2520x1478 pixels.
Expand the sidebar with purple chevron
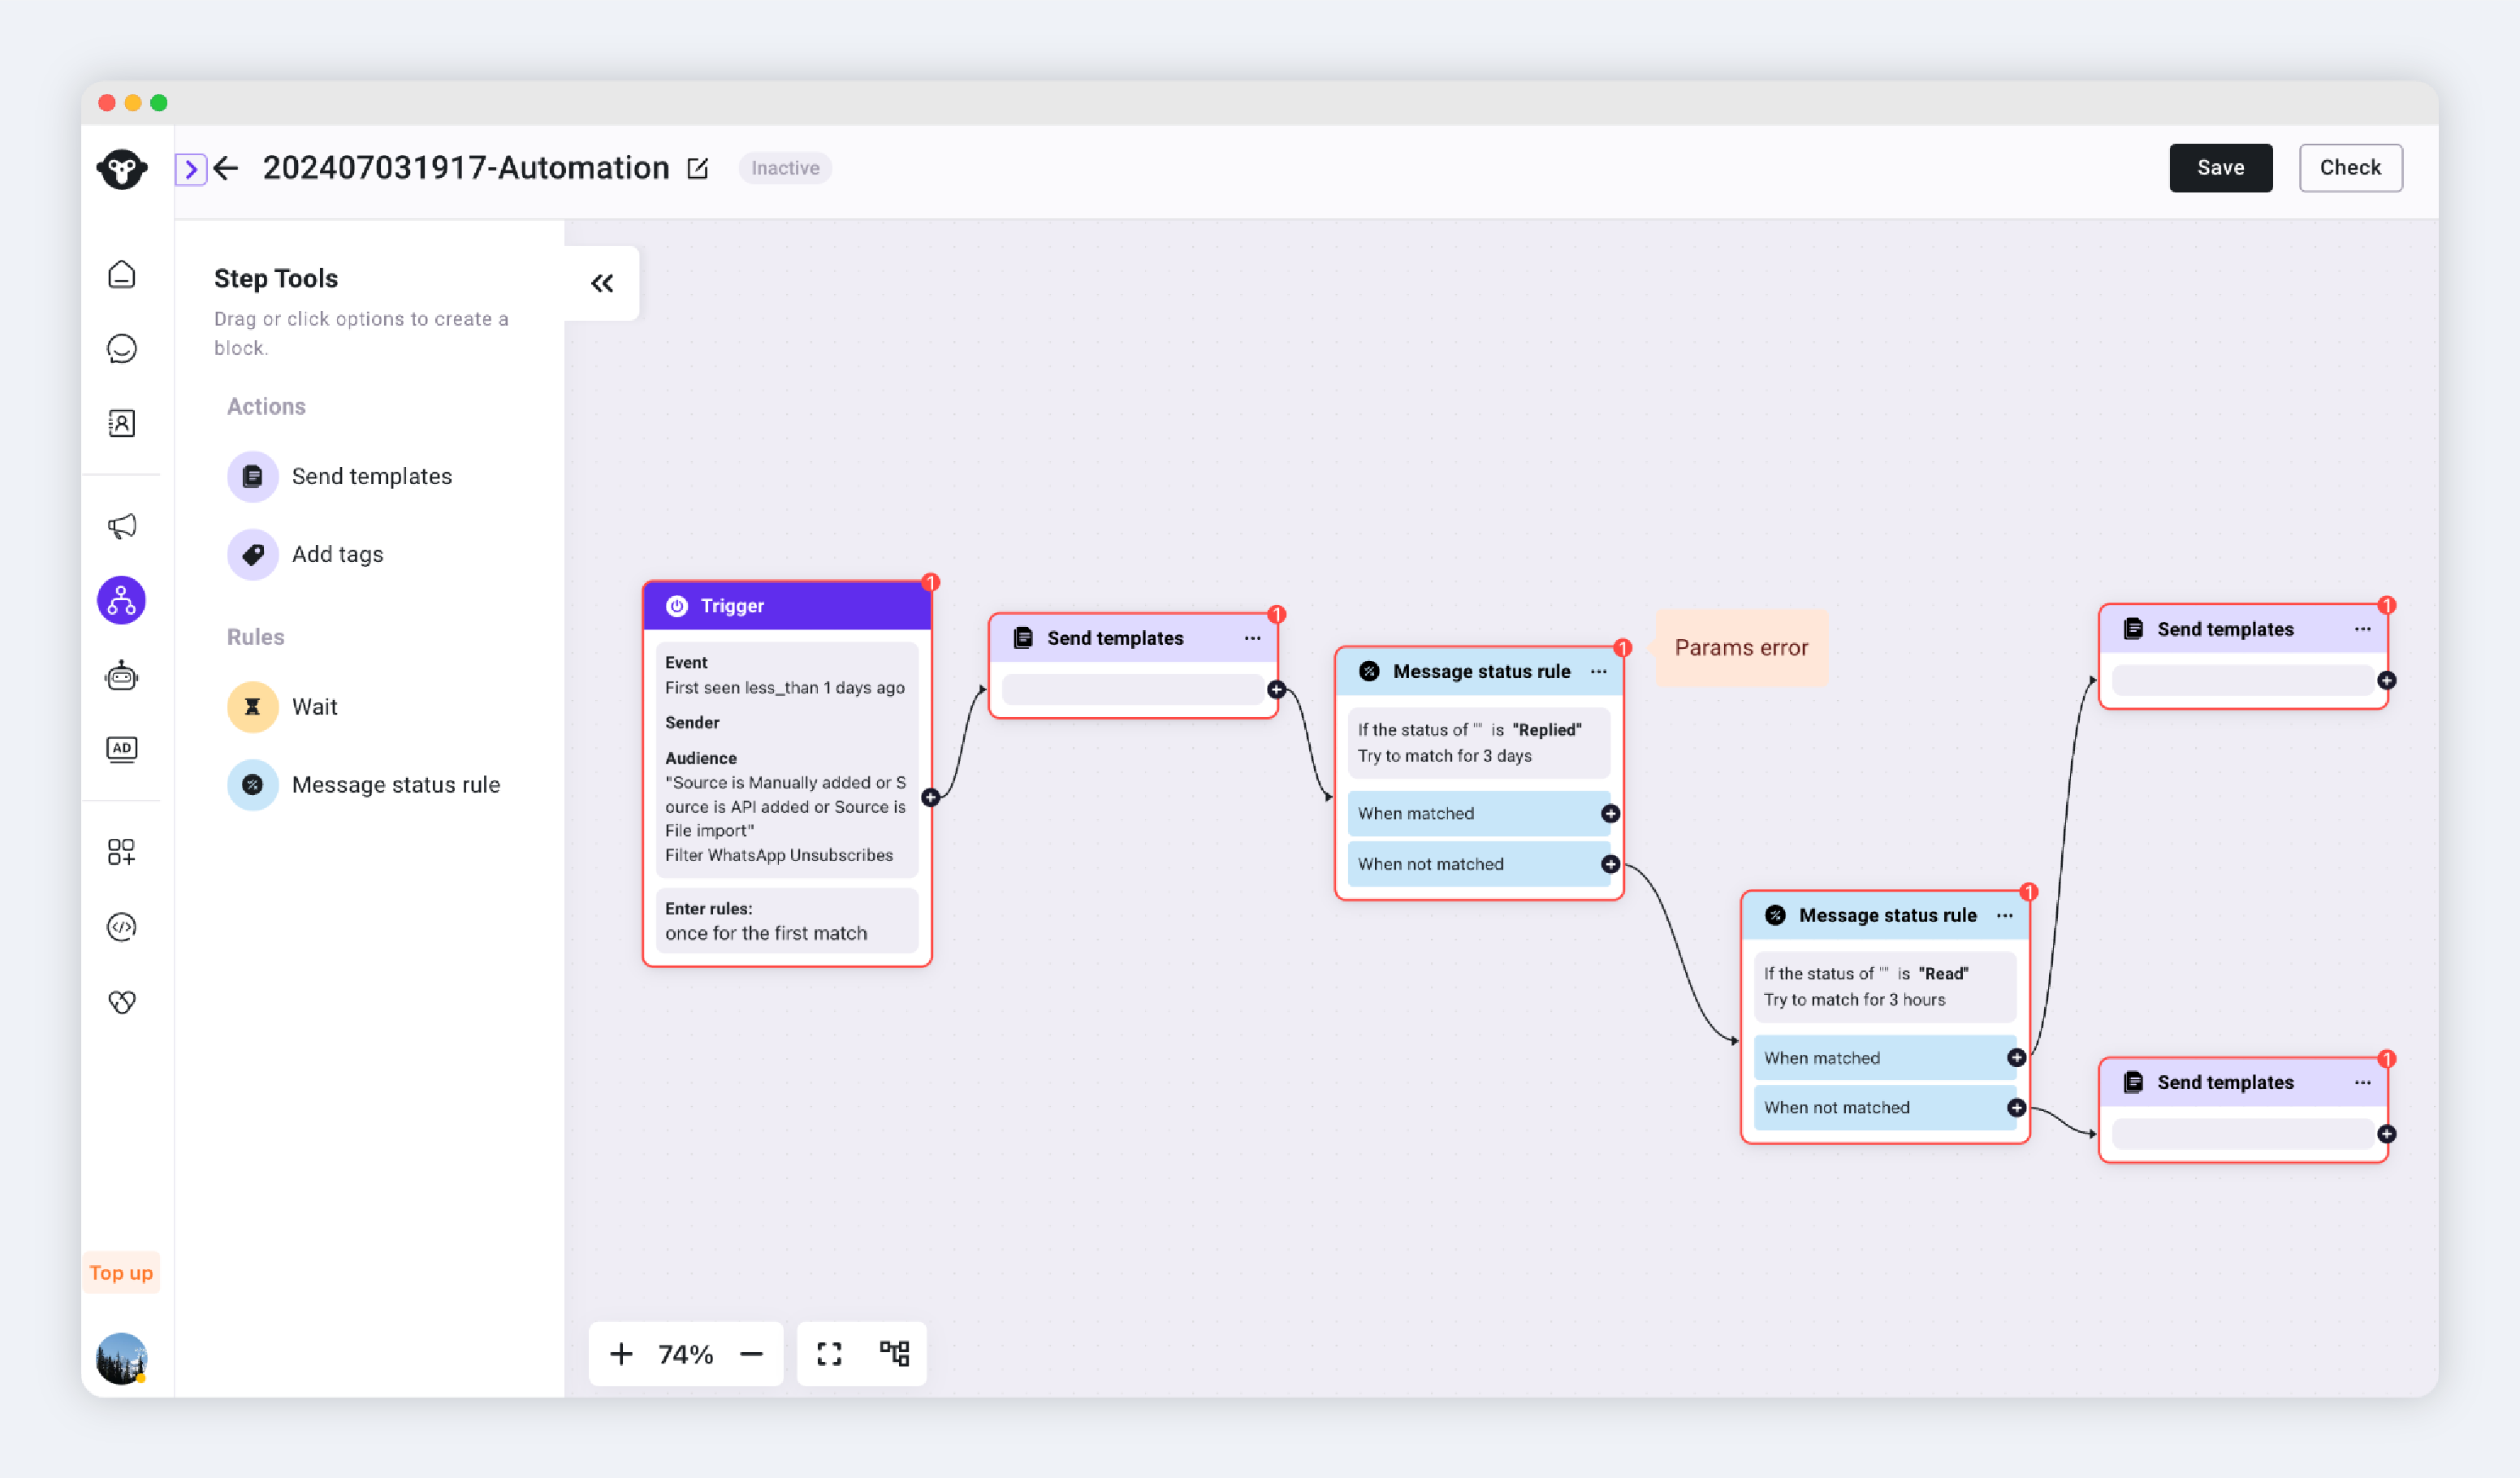190,168
